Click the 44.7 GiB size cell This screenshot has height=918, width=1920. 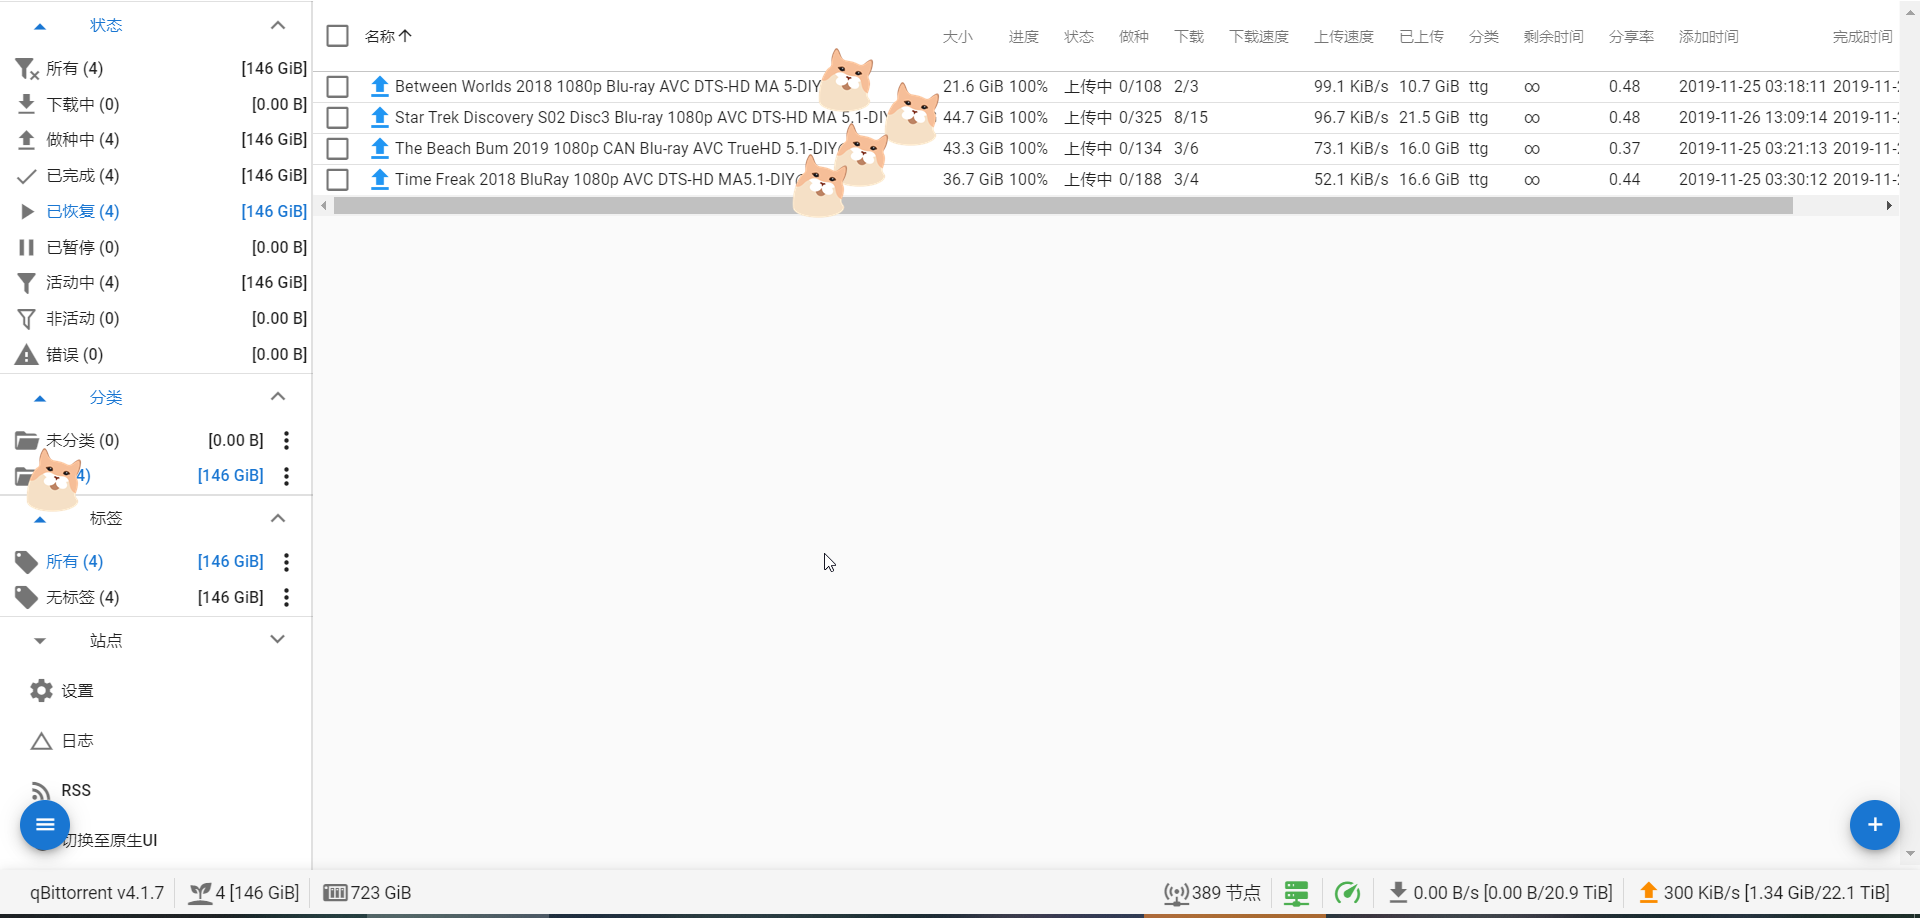tap(973, 118)
